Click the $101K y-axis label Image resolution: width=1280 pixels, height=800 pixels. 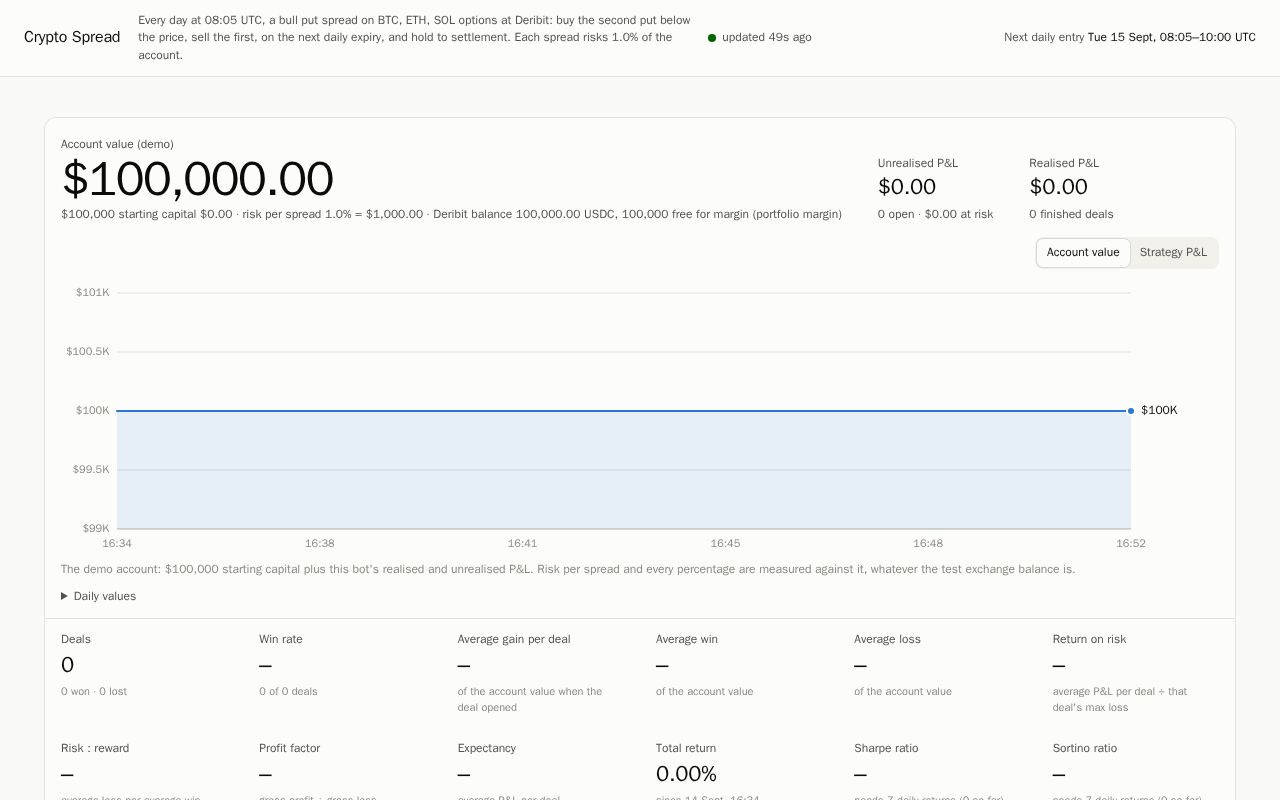[x=93, y=292]
